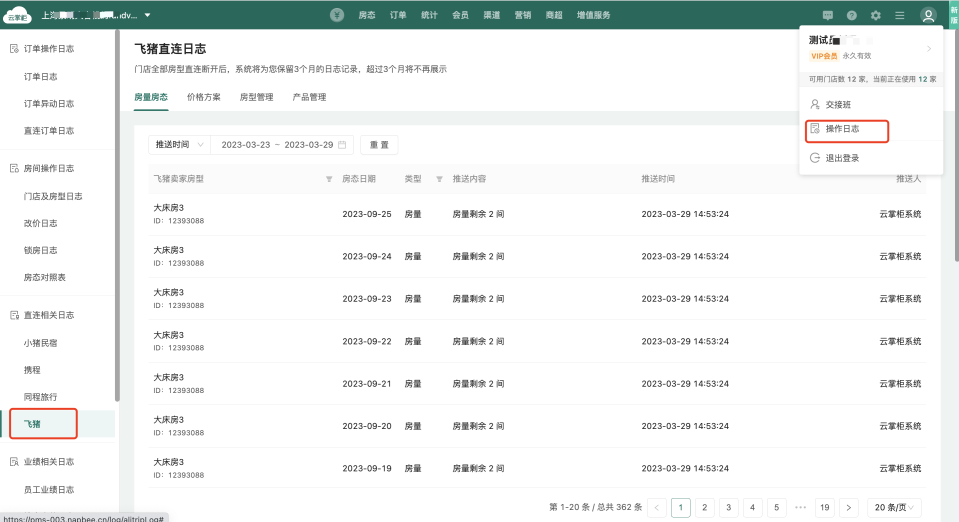Click the yen currency icon in top bar
Viewport: 959px width, 522px height.
point(337,15)
